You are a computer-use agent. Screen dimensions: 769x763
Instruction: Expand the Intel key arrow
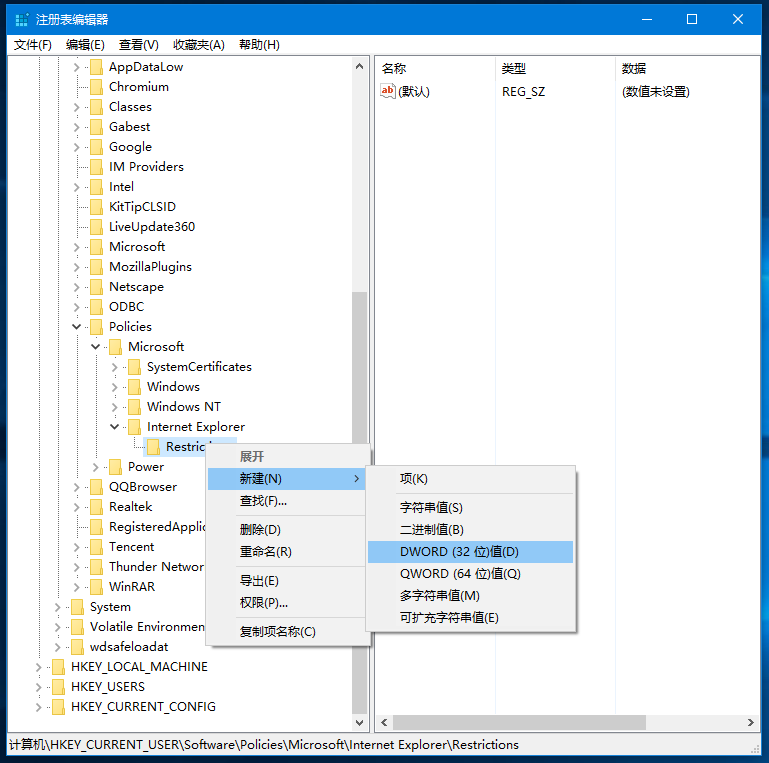coord(77,187)
